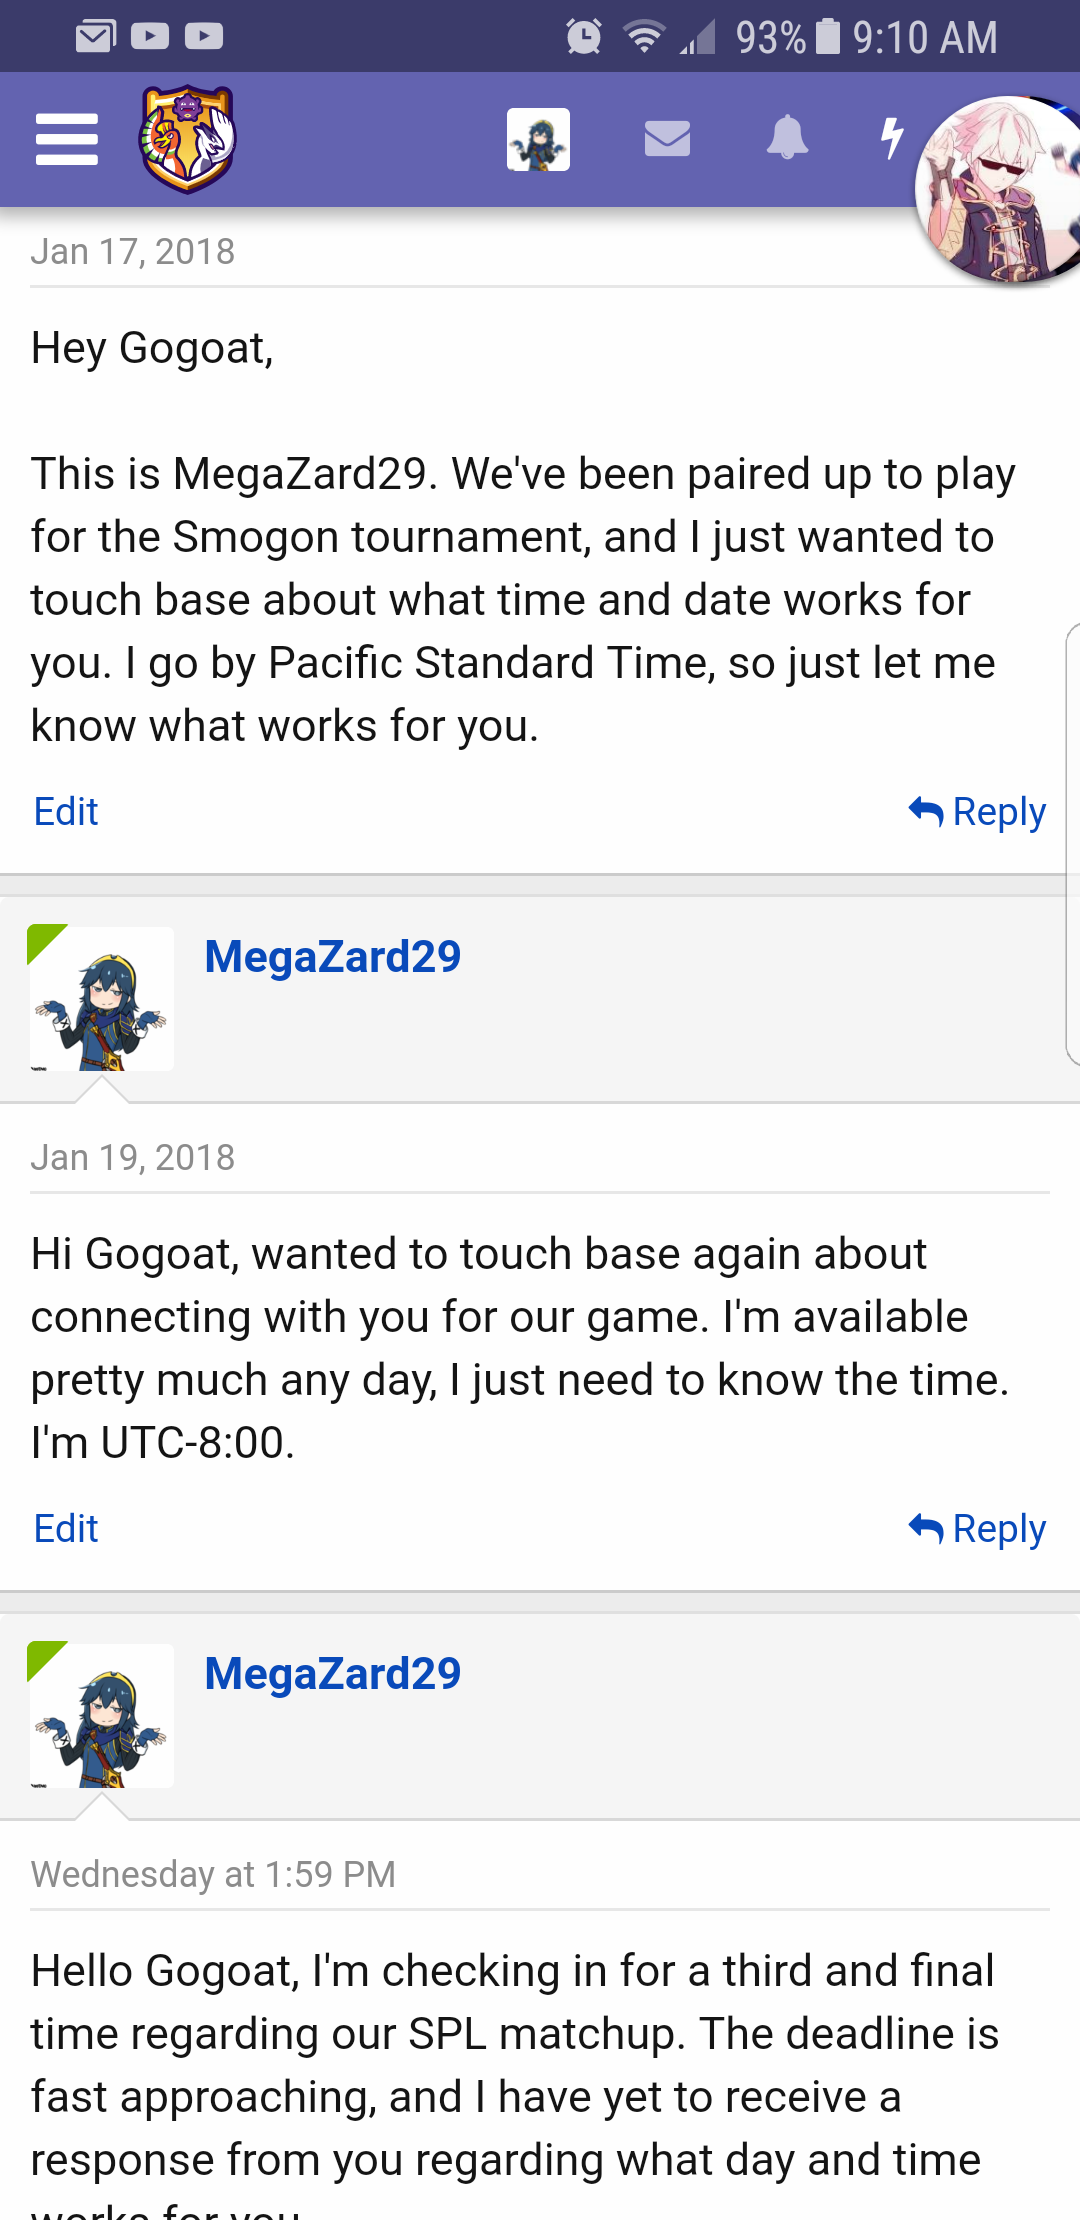
Task: Edit the Jan 17, 2018 message
Action: 66,812
